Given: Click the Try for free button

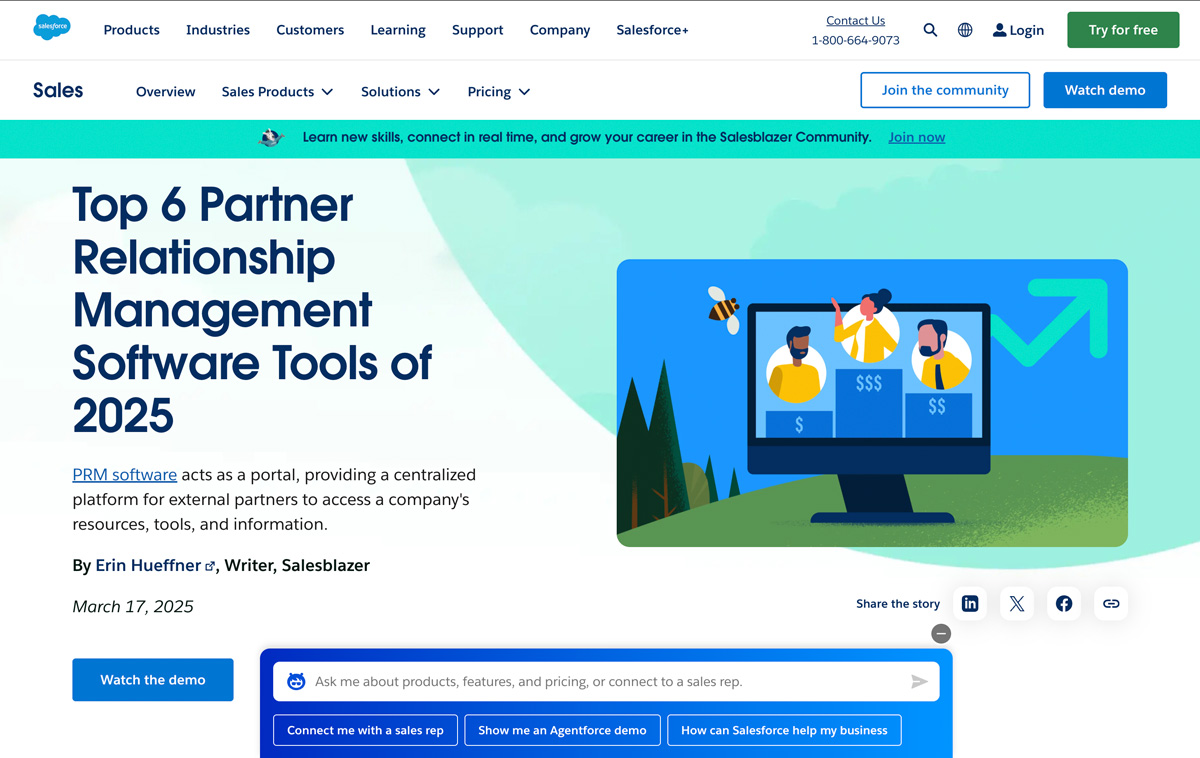Looking at the screenshot, I should pos(1122,30).
